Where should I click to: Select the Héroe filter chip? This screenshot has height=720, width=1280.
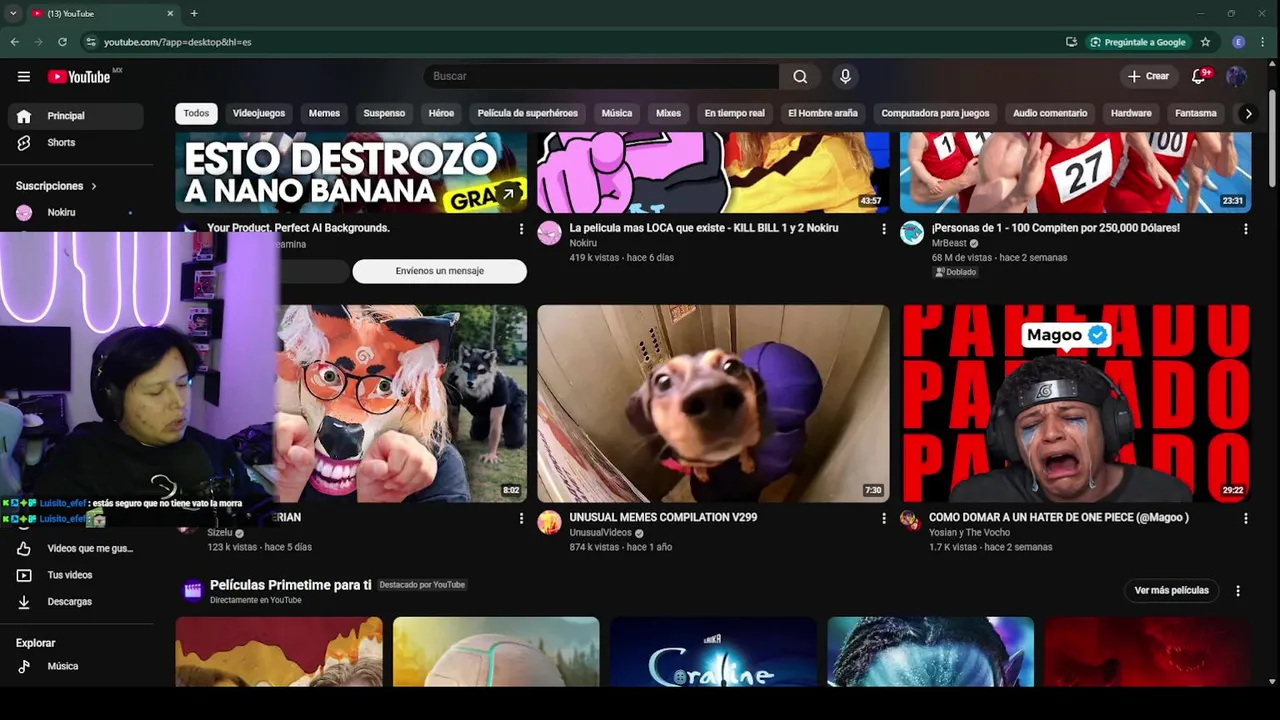click(441, 114)
